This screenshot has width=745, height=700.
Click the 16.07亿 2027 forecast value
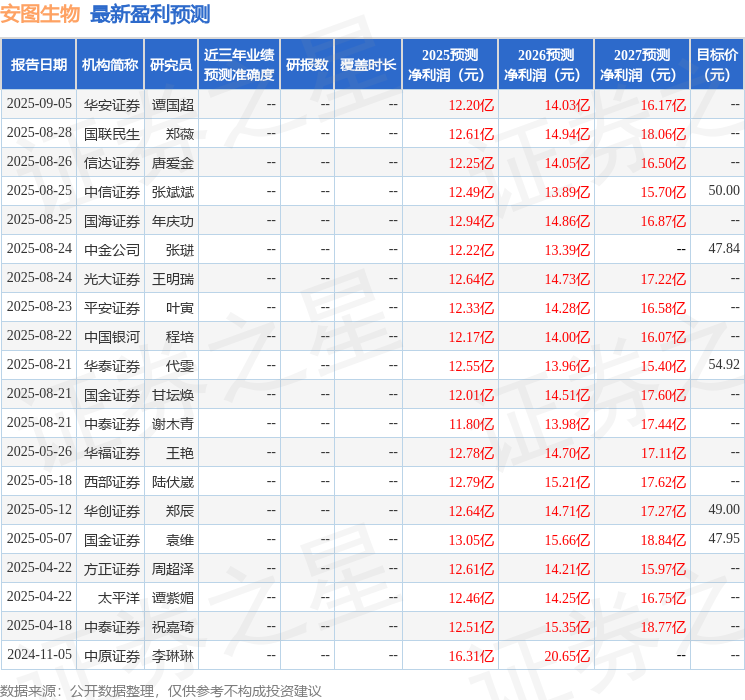(x=663, y=337)
